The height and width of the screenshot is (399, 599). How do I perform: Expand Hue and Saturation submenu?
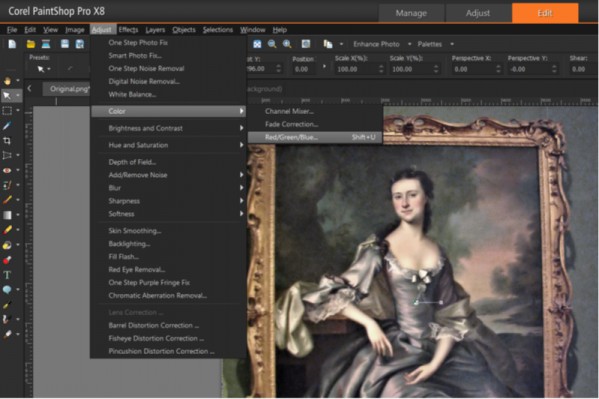168,145
